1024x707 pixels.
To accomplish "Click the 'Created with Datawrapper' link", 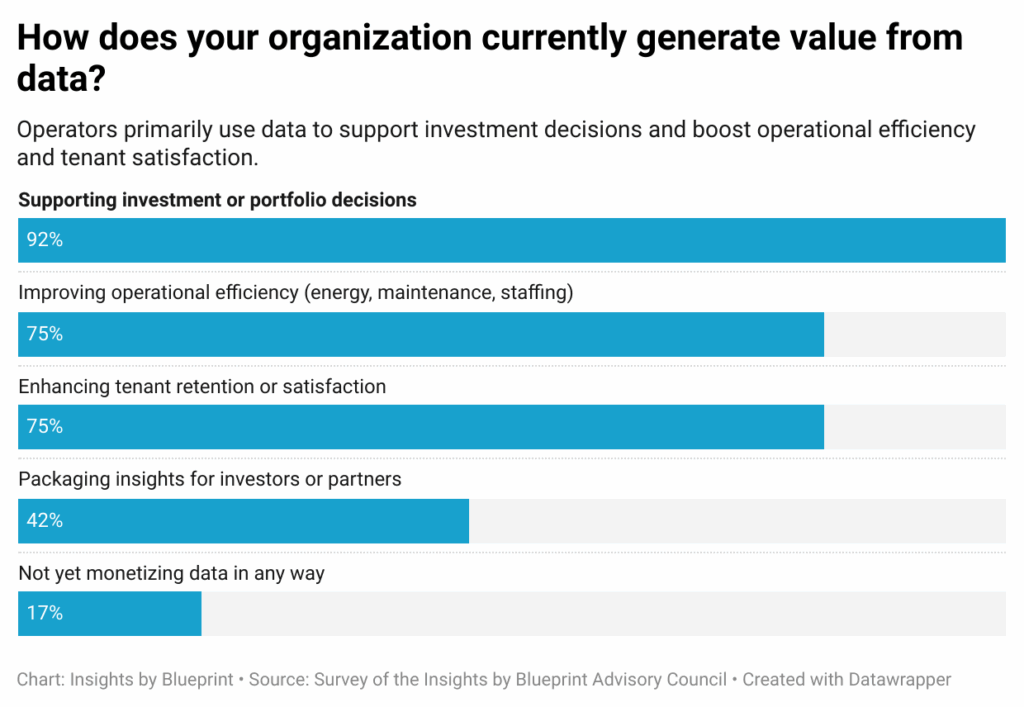I will tap(846, 680).
